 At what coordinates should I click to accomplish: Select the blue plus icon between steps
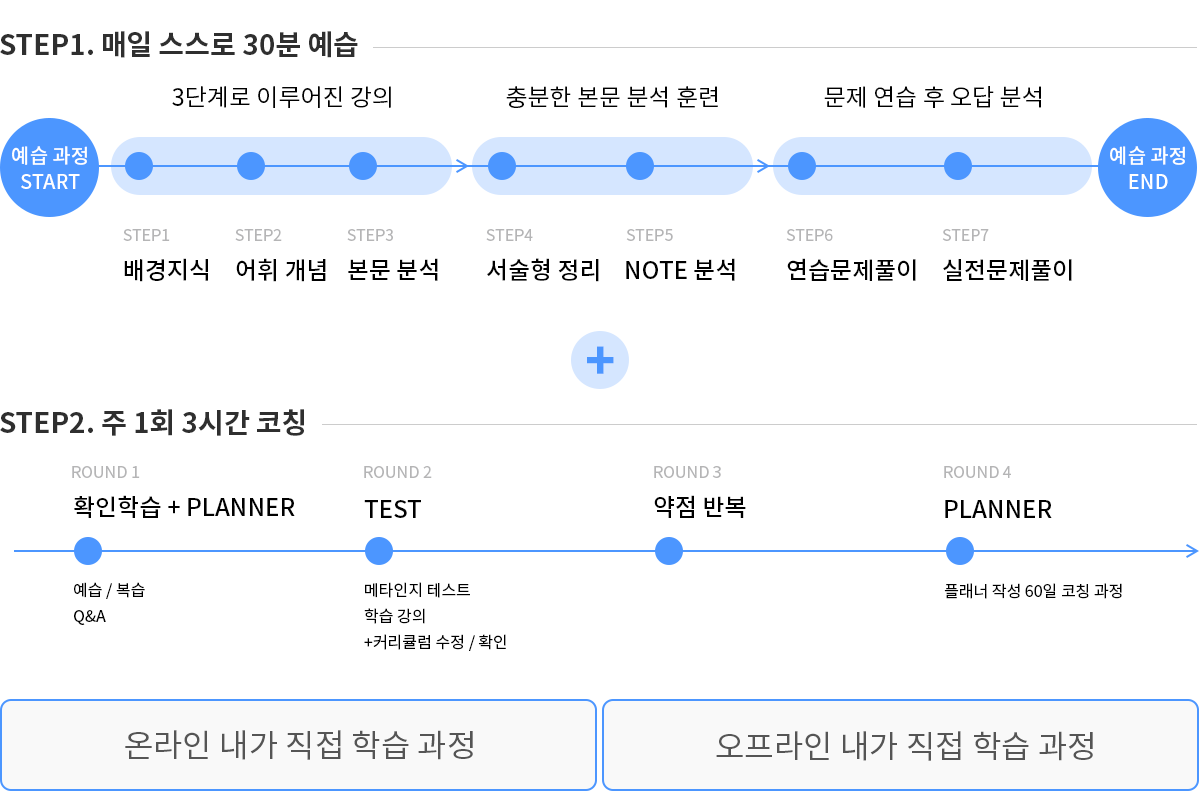coord(600,360)
